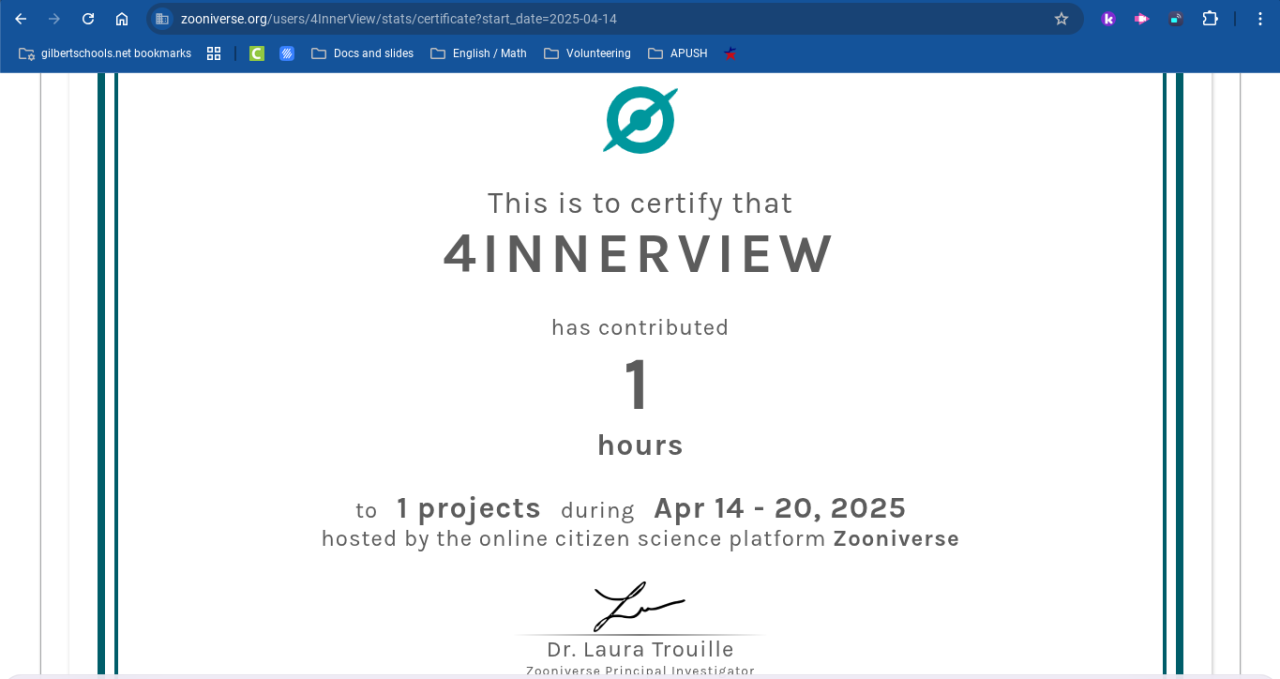Go back to the previous page
The width and height of the screenshot is (1280, 679).
tap(21, 19)
